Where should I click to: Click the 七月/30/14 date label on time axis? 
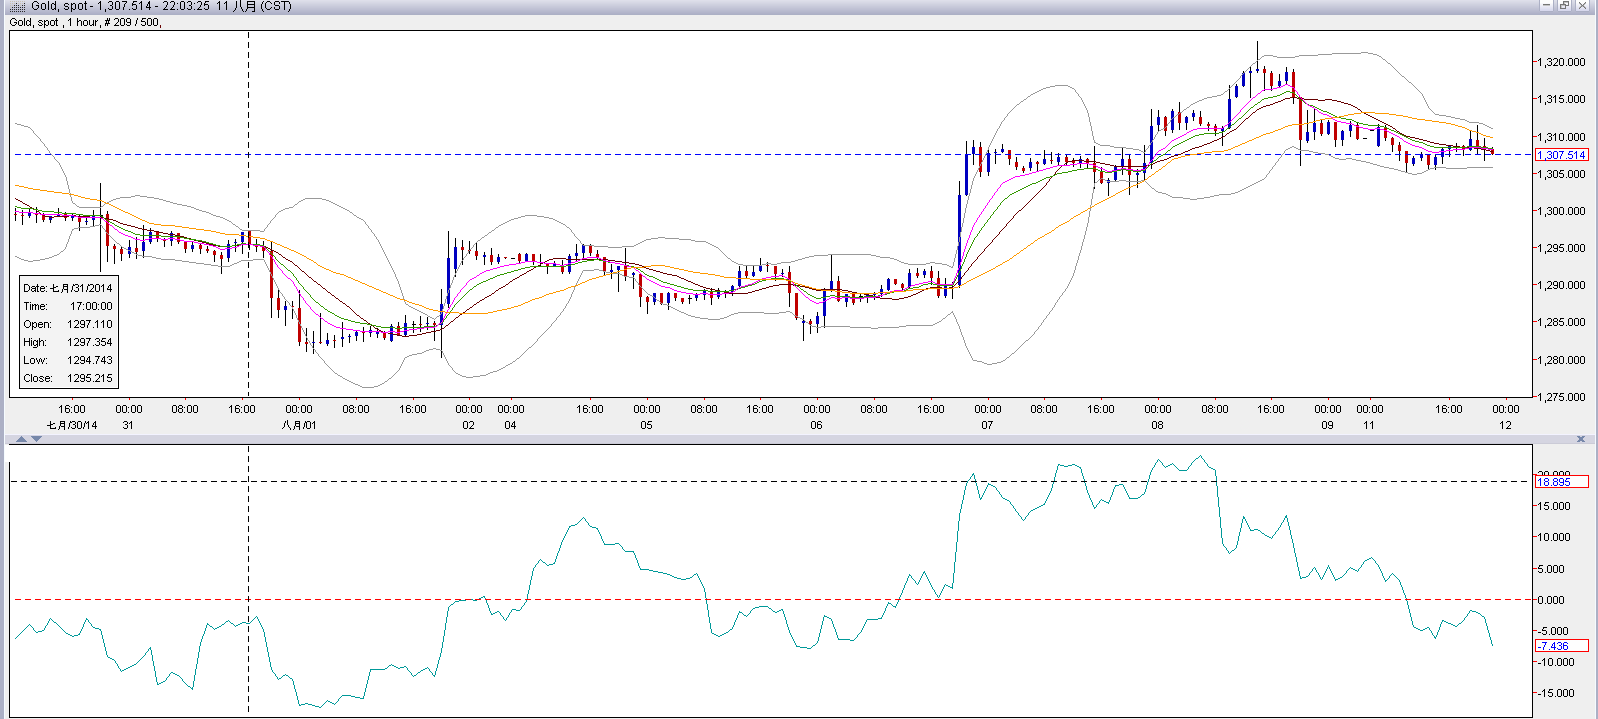[x=72, y=425]
